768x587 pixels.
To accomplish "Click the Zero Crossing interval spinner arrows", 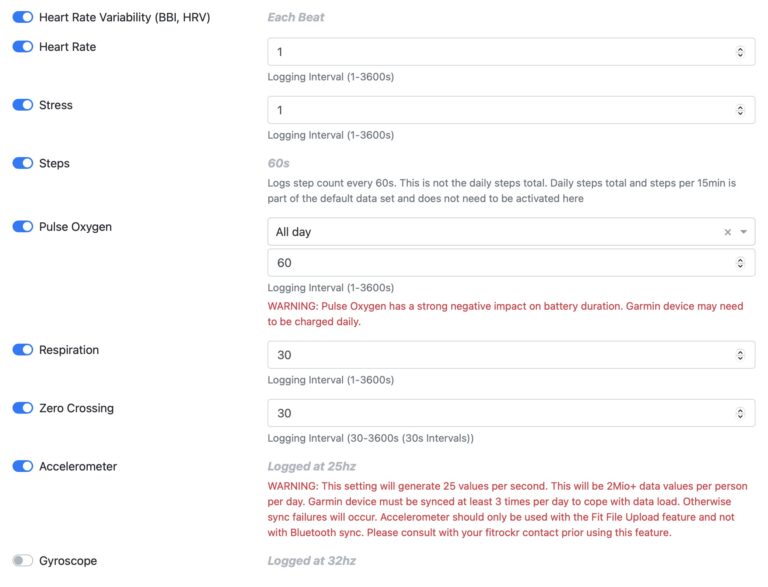I will coord(740,414).
